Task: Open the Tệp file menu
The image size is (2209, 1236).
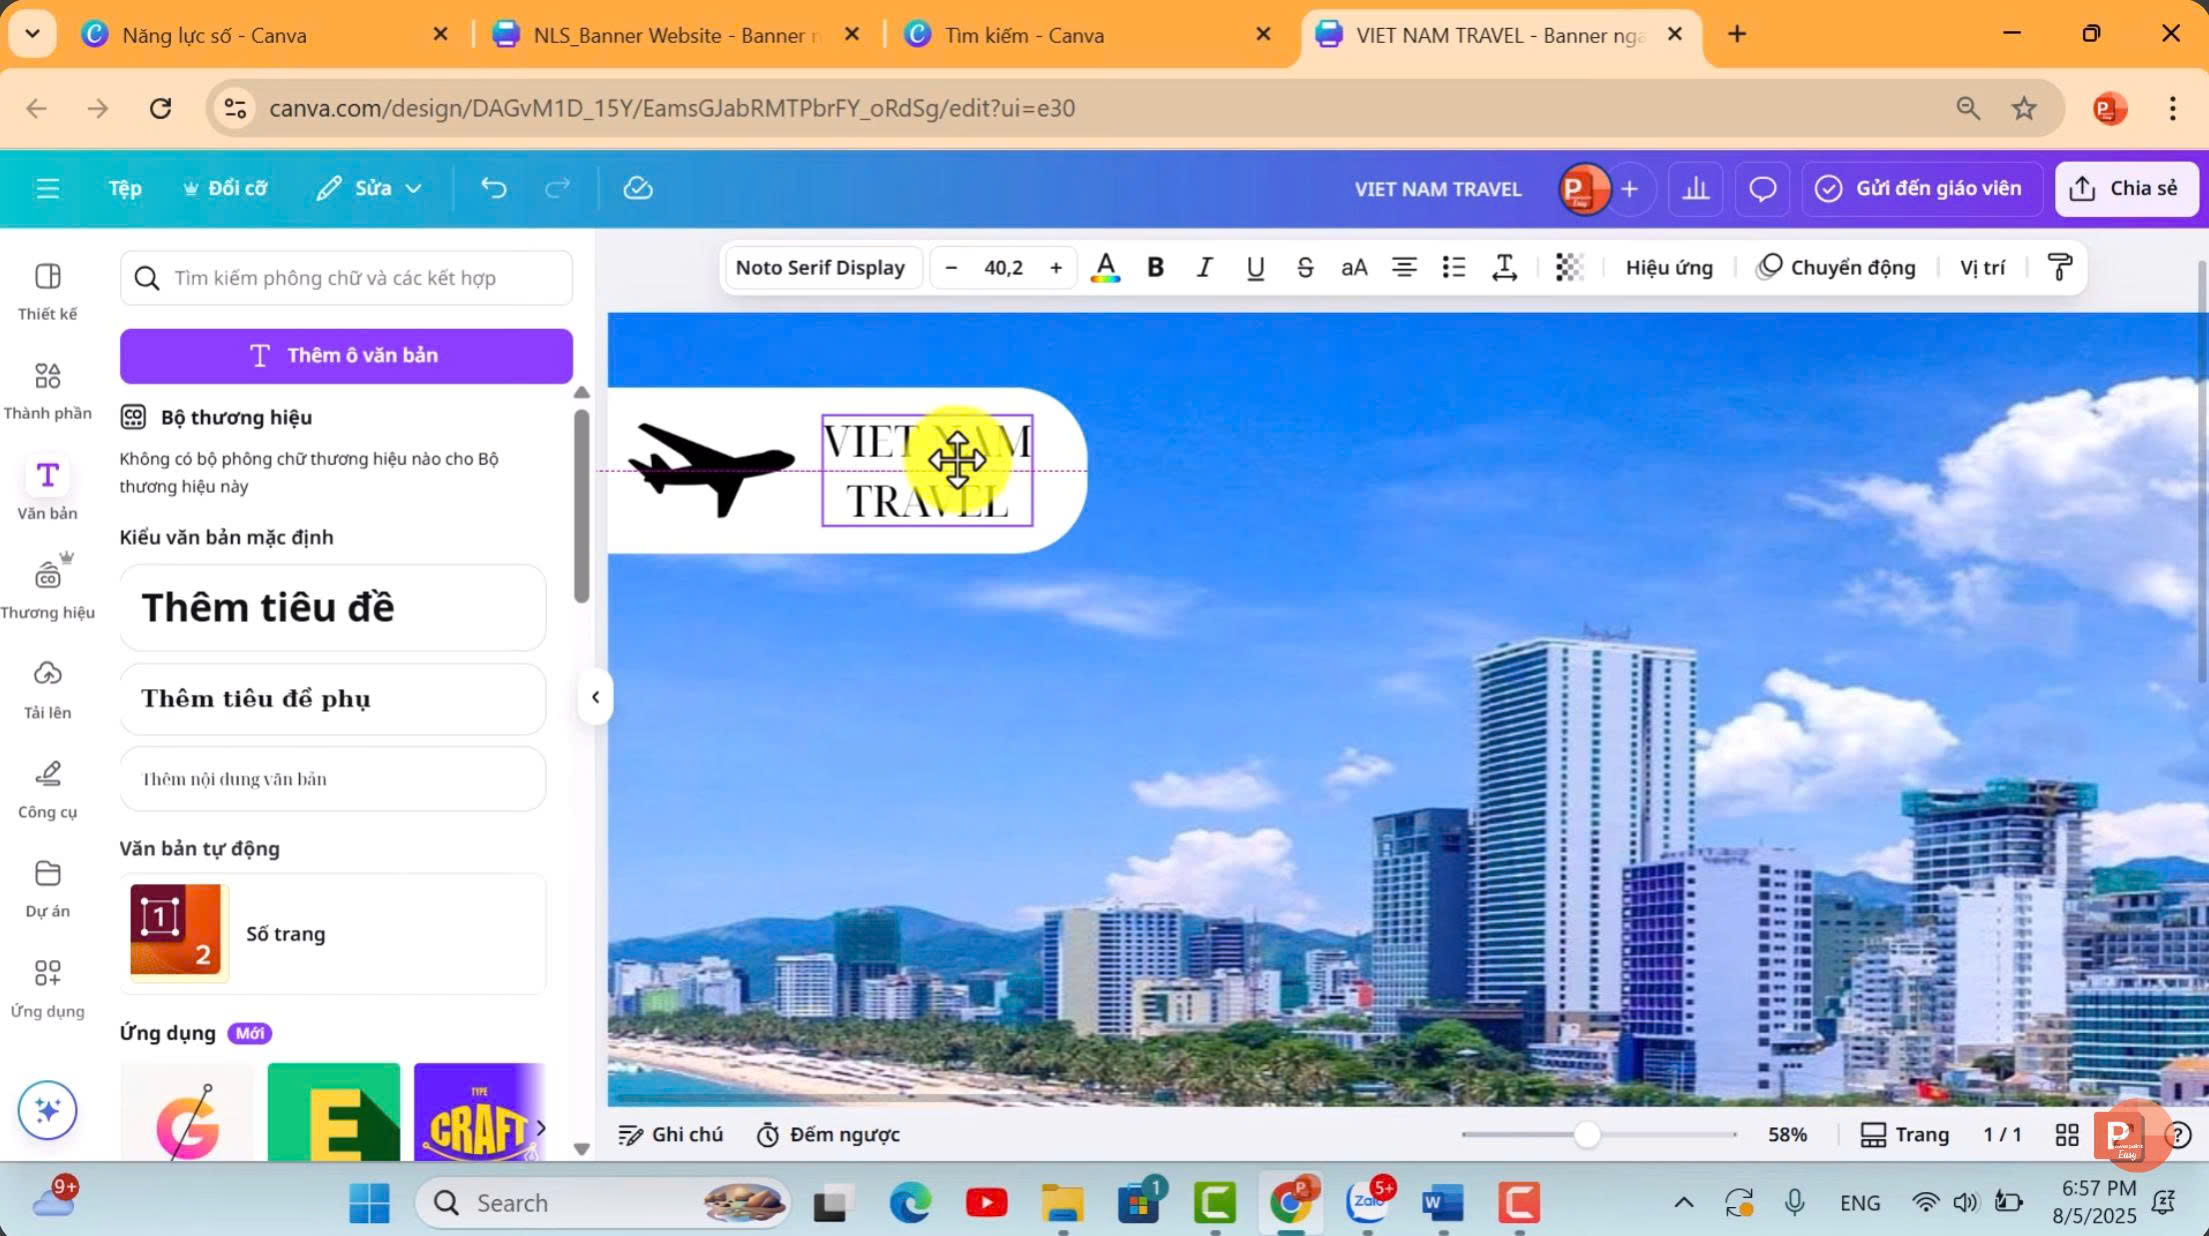Action: coord(125,188)
